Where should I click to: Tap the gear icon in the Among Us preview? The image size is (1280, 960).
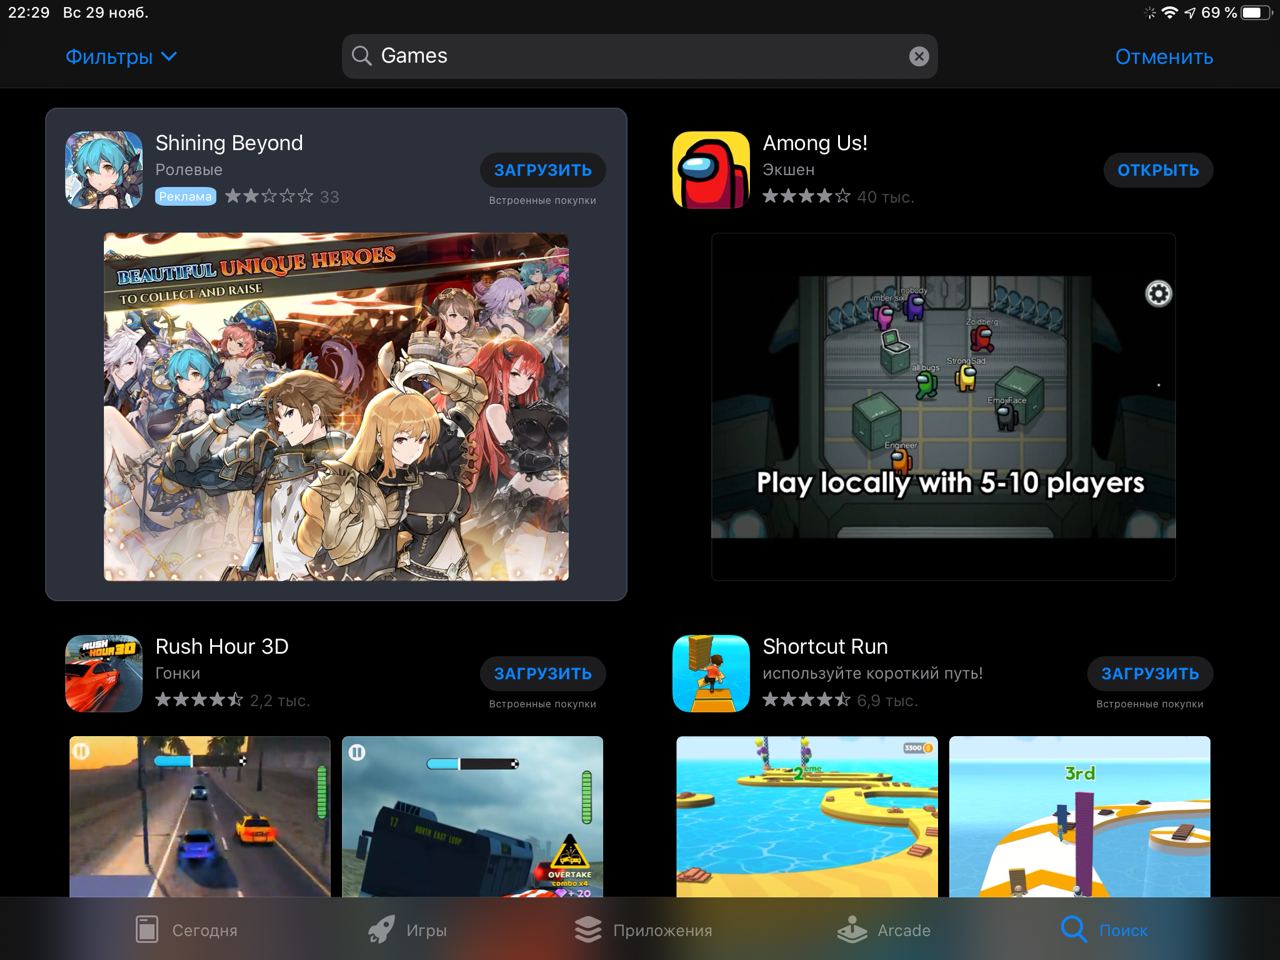(1158, 293)
